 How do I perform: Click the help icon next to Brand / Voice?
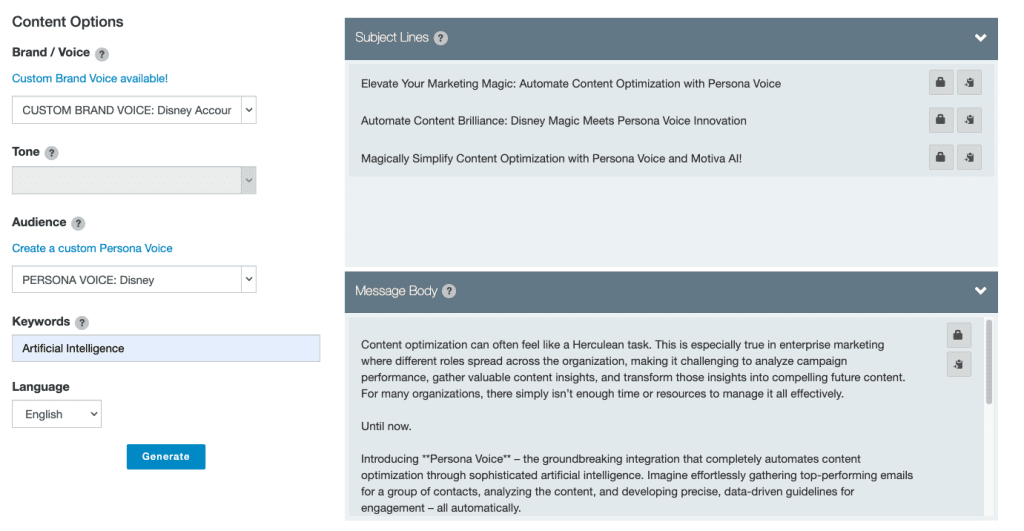(x=102, y=54)
